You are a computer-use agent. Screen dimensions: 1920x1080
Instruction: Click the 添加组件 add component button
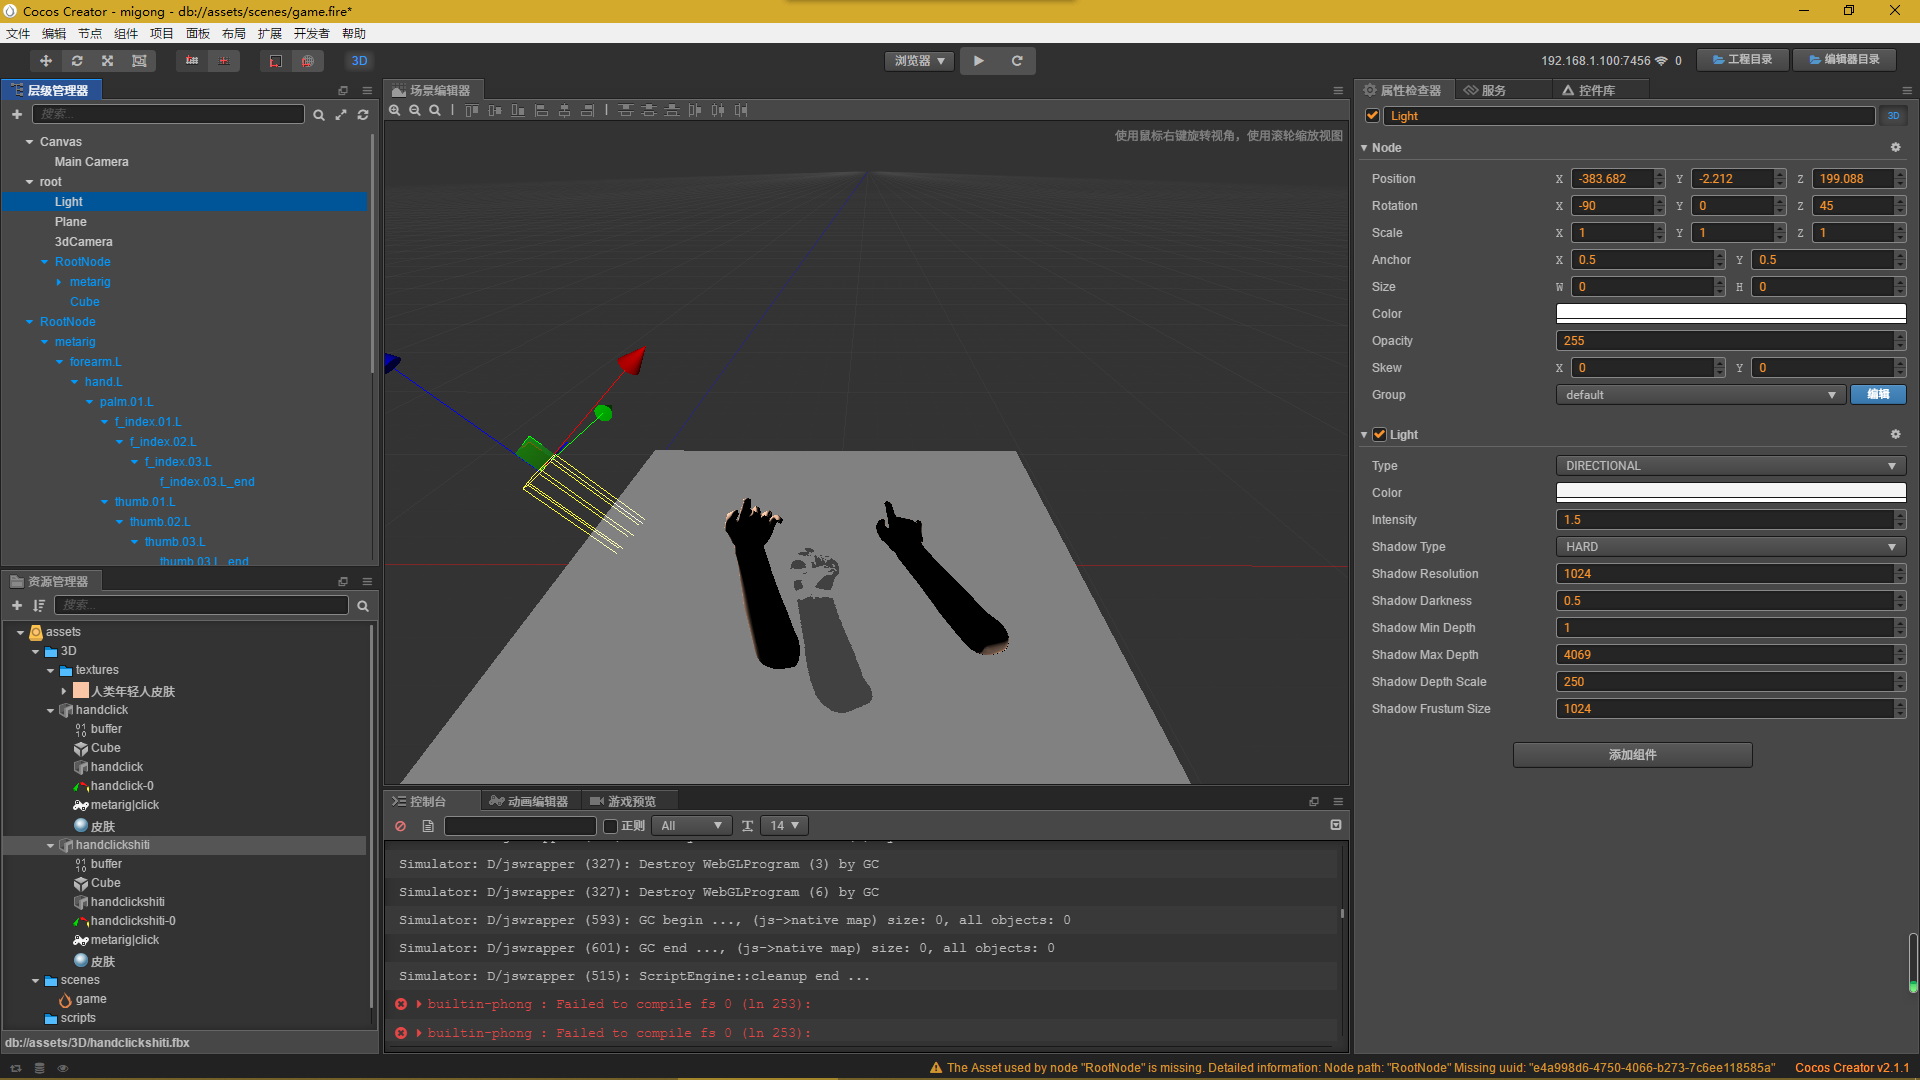1632,755
